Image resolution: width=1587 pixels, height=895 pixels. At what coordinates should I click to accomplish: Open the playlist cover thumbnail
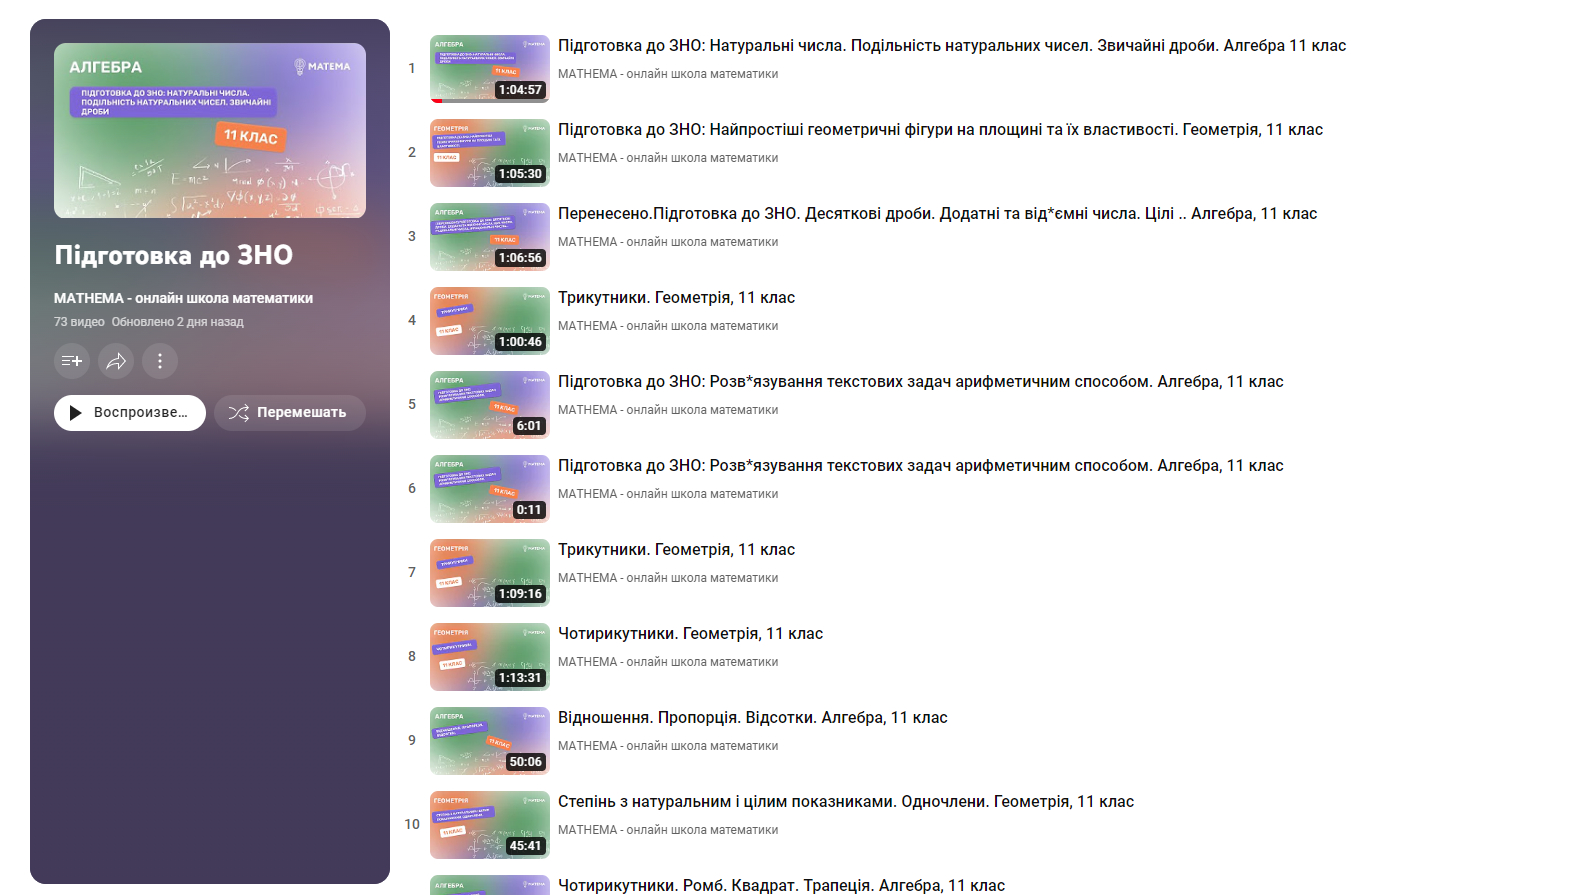point(210,130)
